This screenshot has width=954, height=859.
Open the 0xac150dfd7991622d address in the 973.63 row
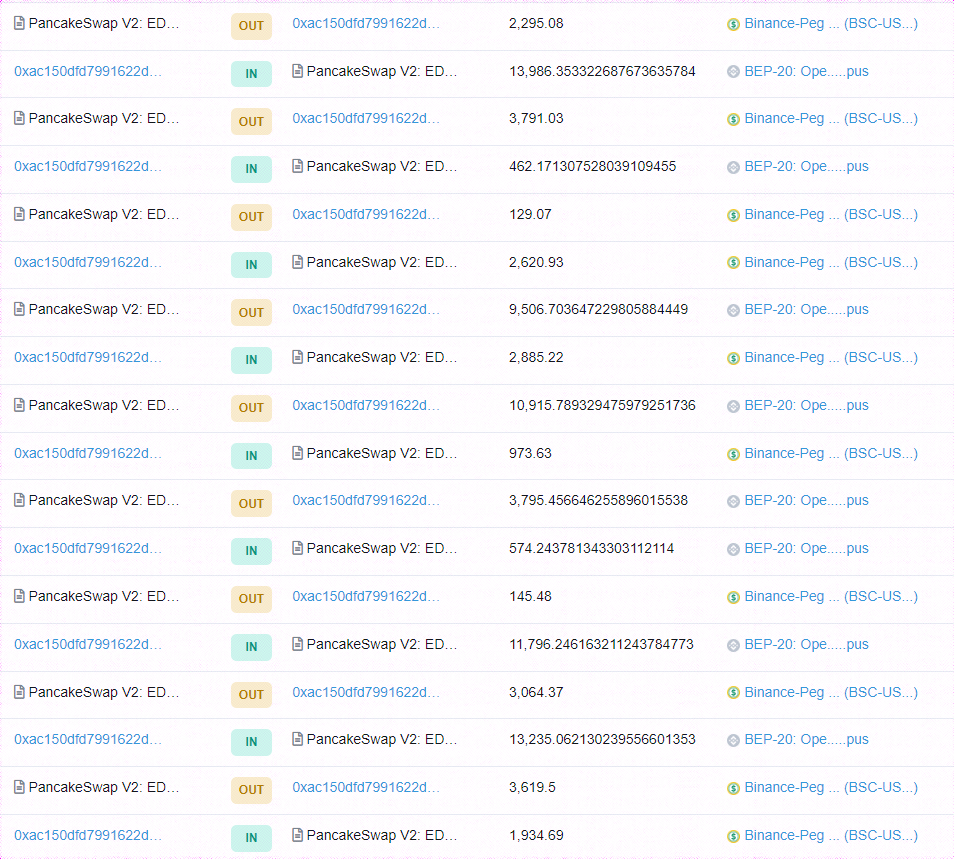pyautogui.click(x=88, y=453)
